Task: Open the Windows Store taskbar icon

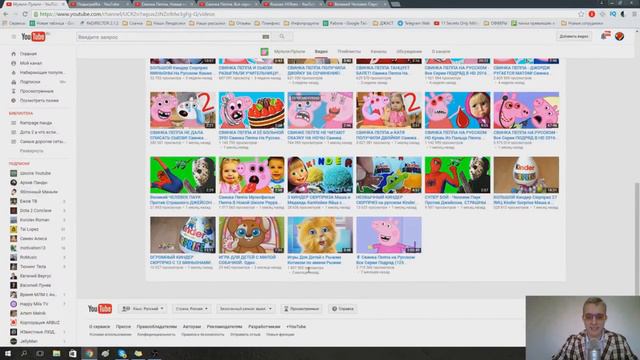Action: coord(73,353)
